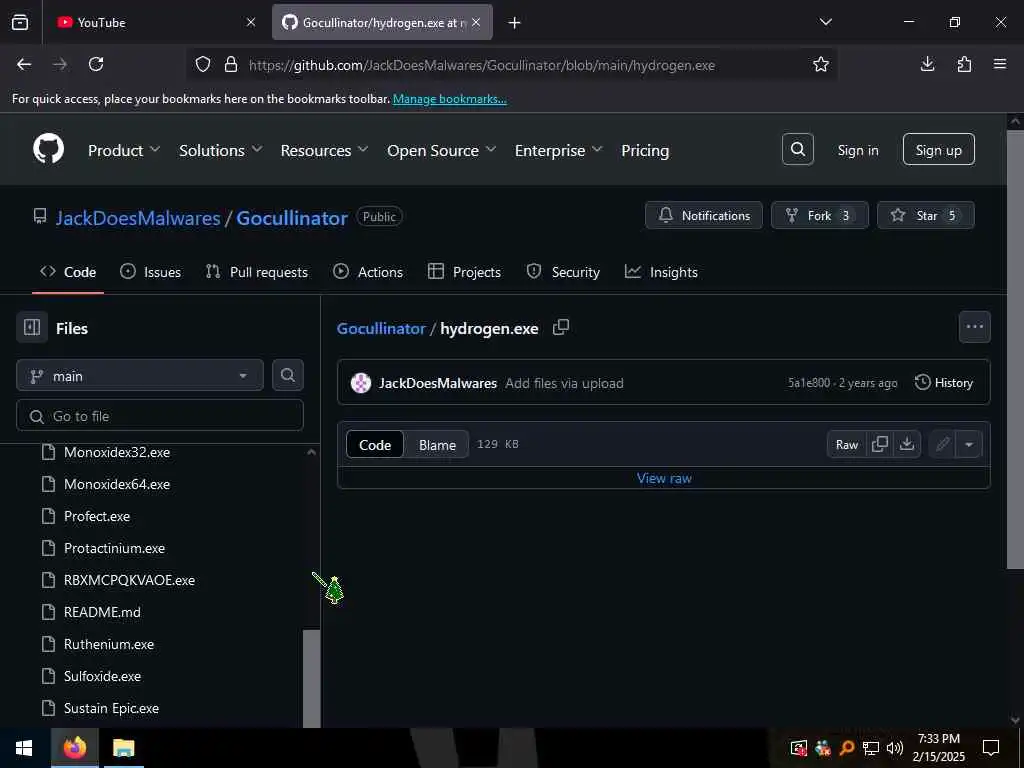Open the Windows notification center
The height and width of the screenshot is (768, 1024).
(991, 748)
